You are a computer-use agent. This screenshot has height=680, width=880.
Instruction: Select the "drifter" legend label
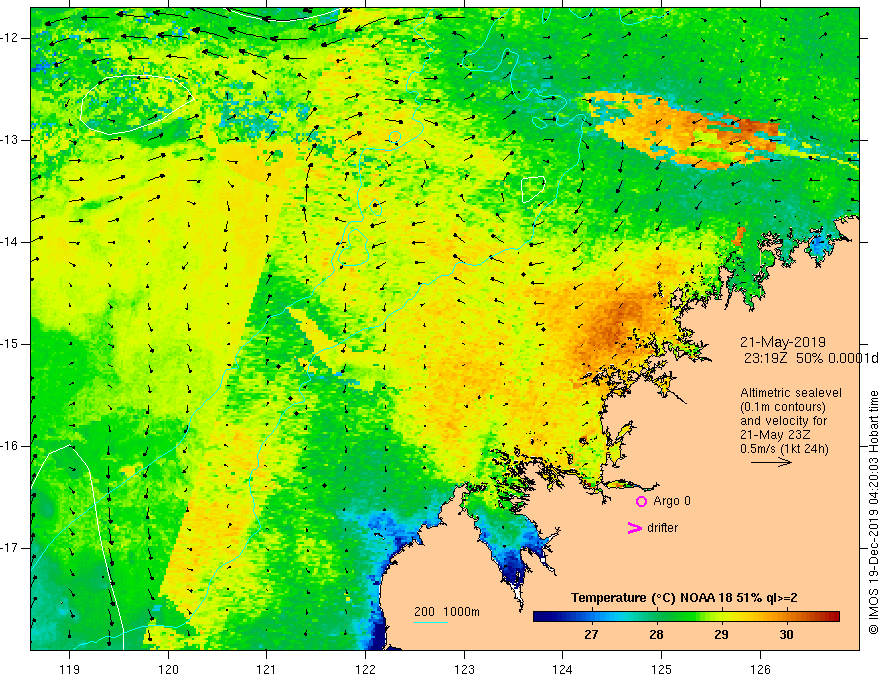(x=662, y=528)
